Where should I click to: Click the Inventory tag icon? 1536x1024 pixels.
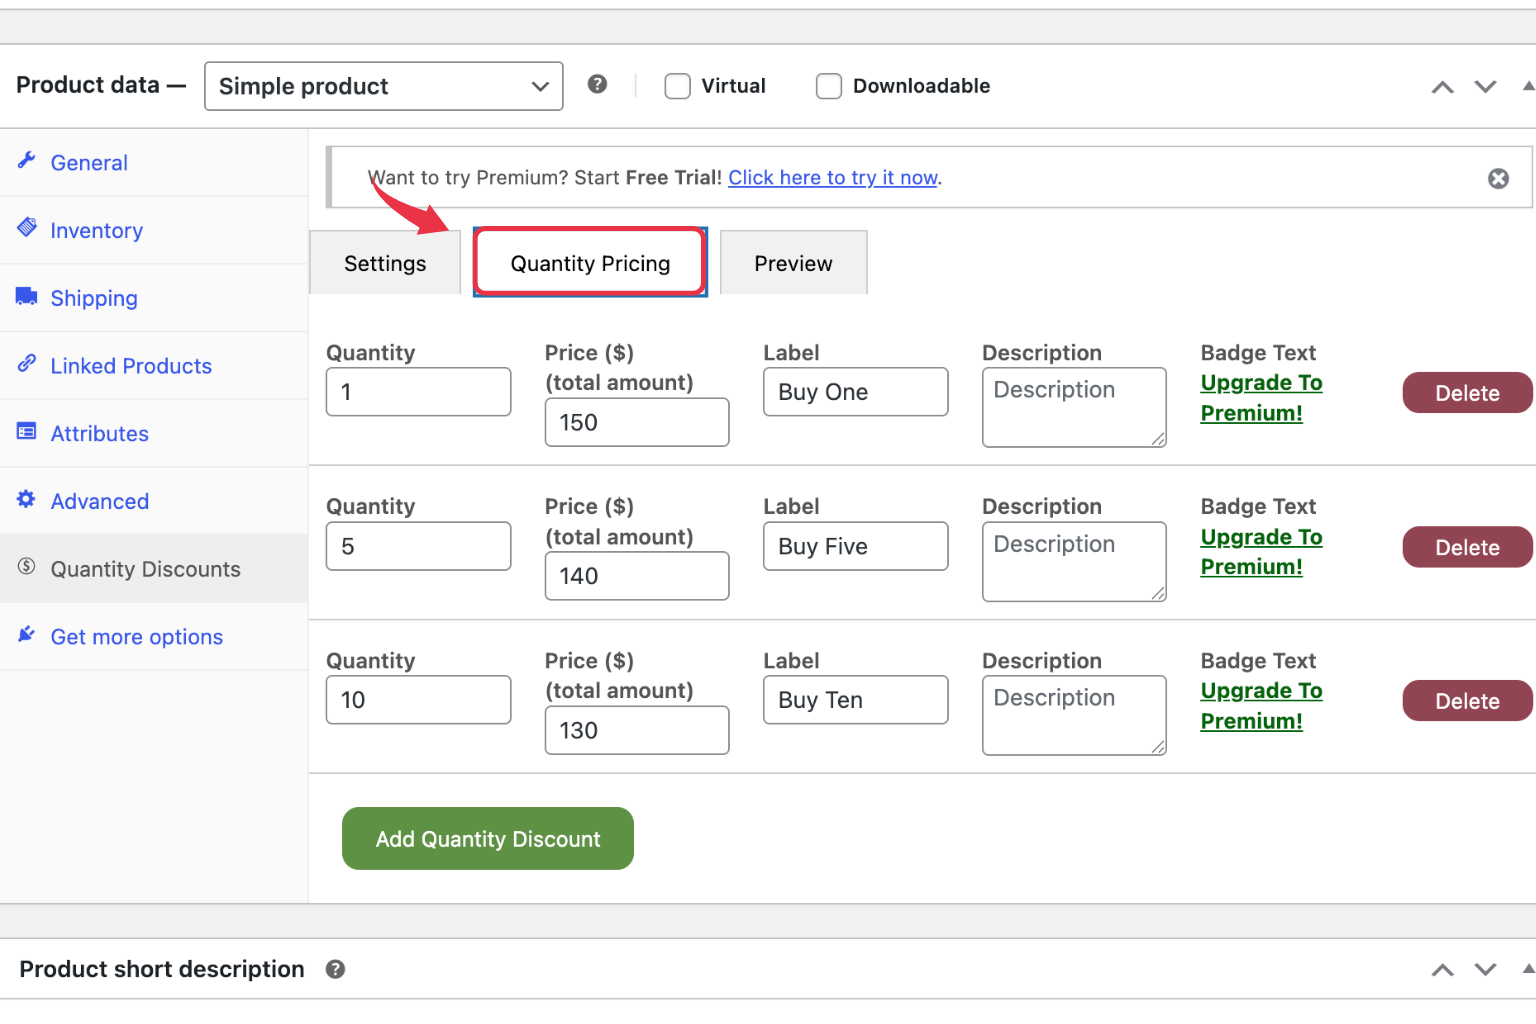click(27, 228)
